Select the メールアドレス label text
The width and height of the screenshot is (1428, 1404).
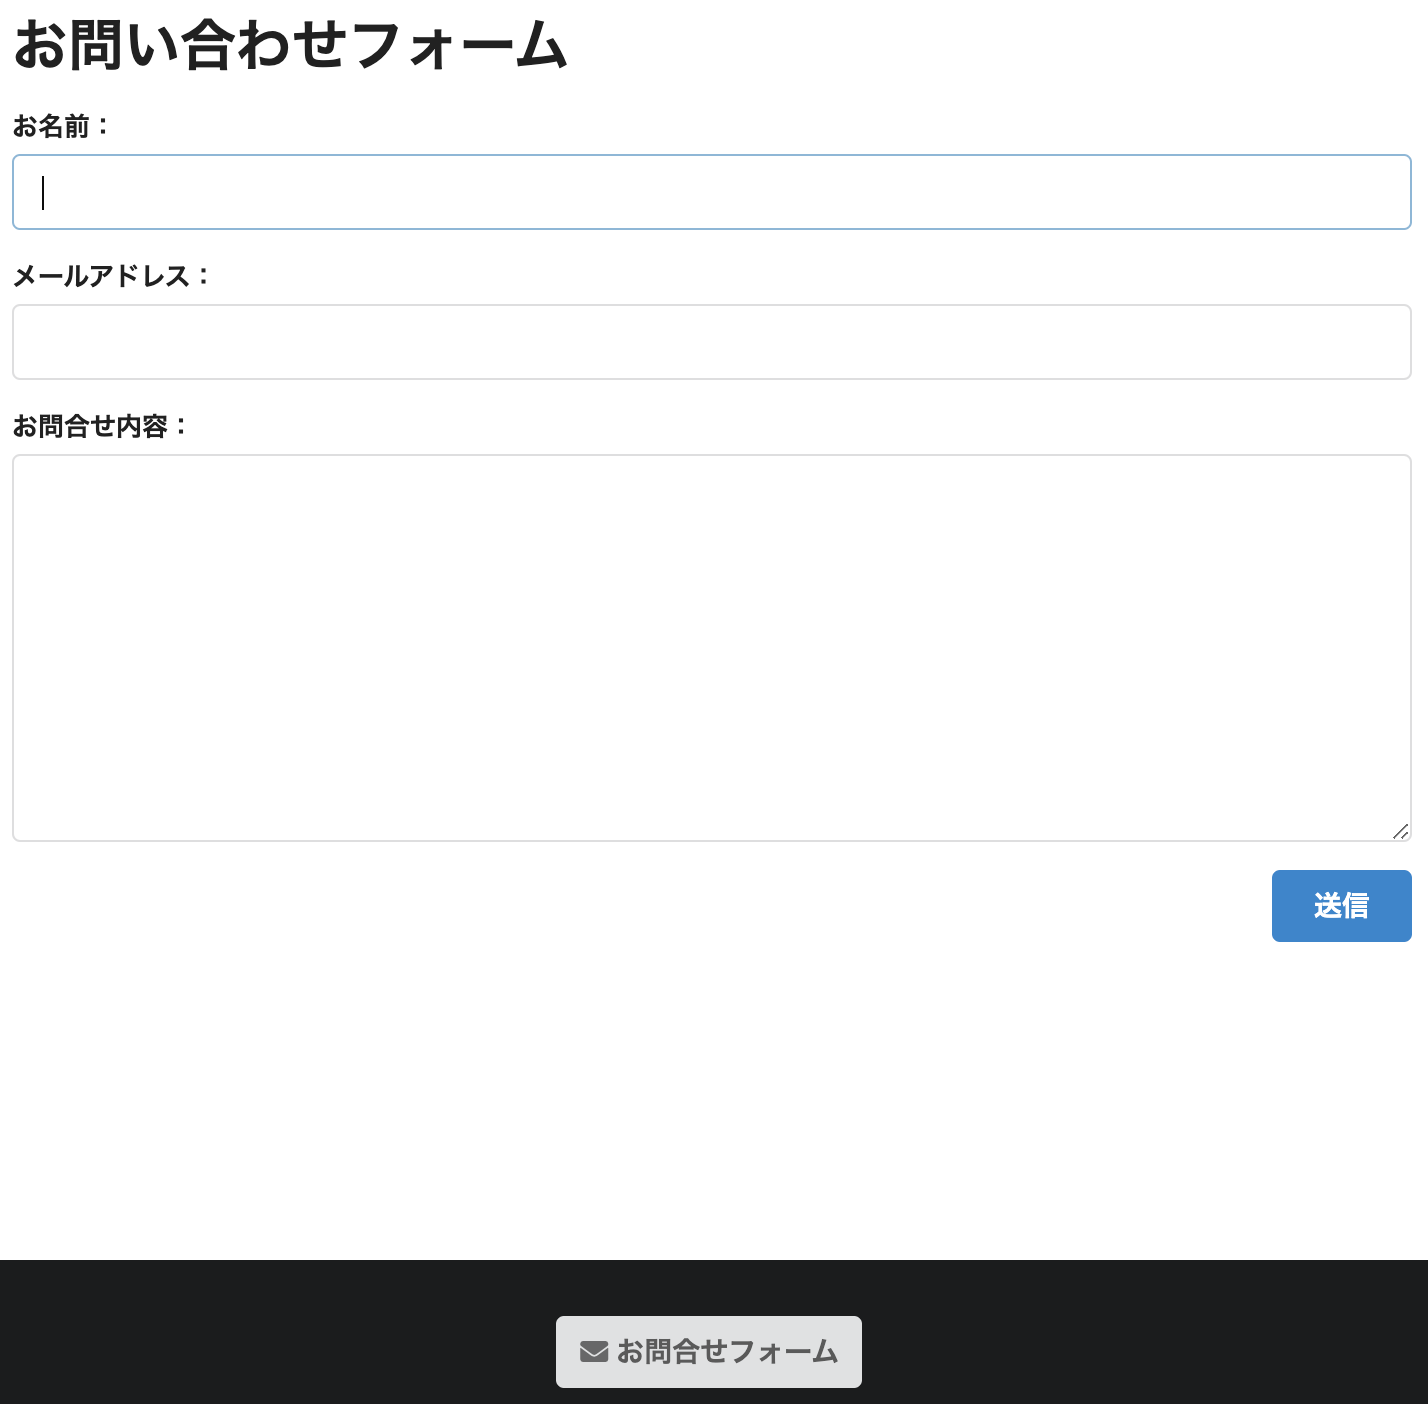pos(110,277)
